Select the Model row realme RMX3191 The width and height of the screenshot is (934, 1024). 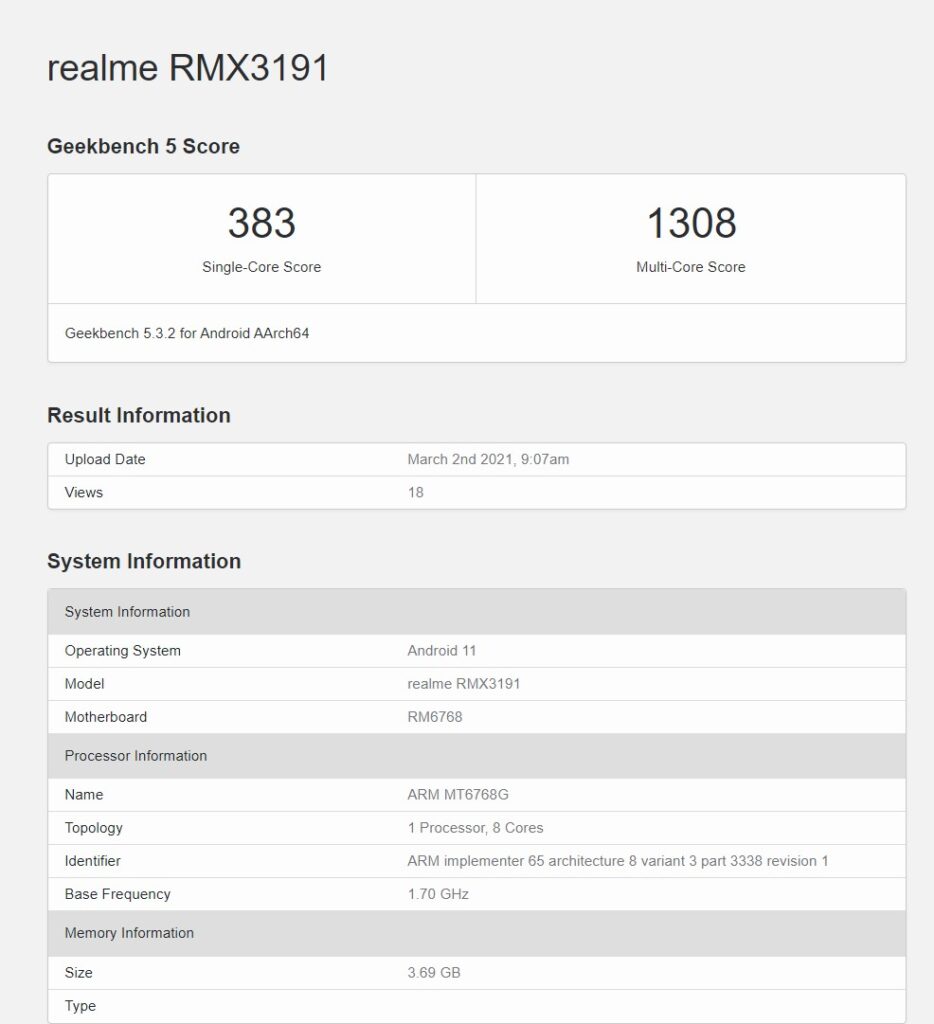click(x=300, y=684)
